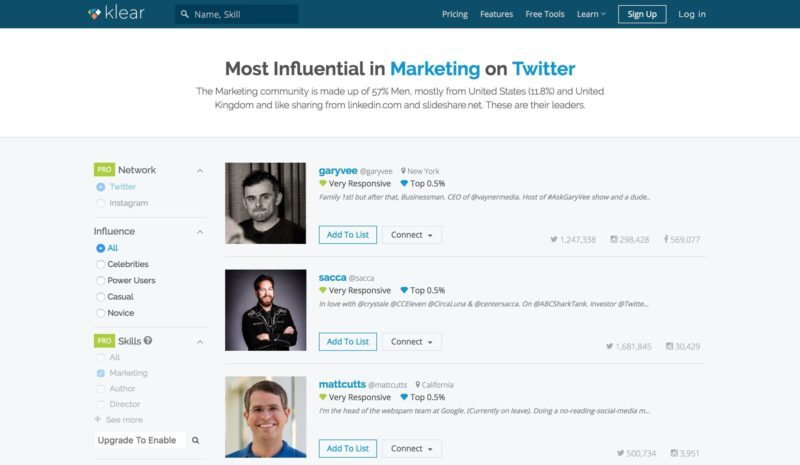
Task: Open mattcutts profile photo thumbnail
Action: pos(266,417)
